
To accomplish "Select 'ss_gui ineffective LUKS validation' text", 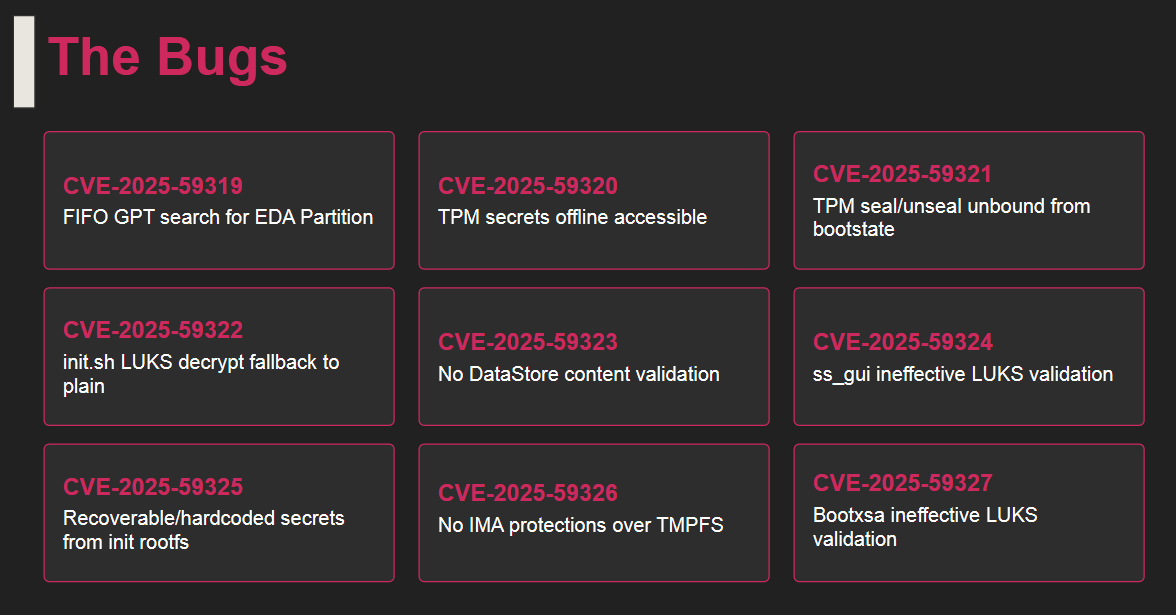I will [963, 374].
